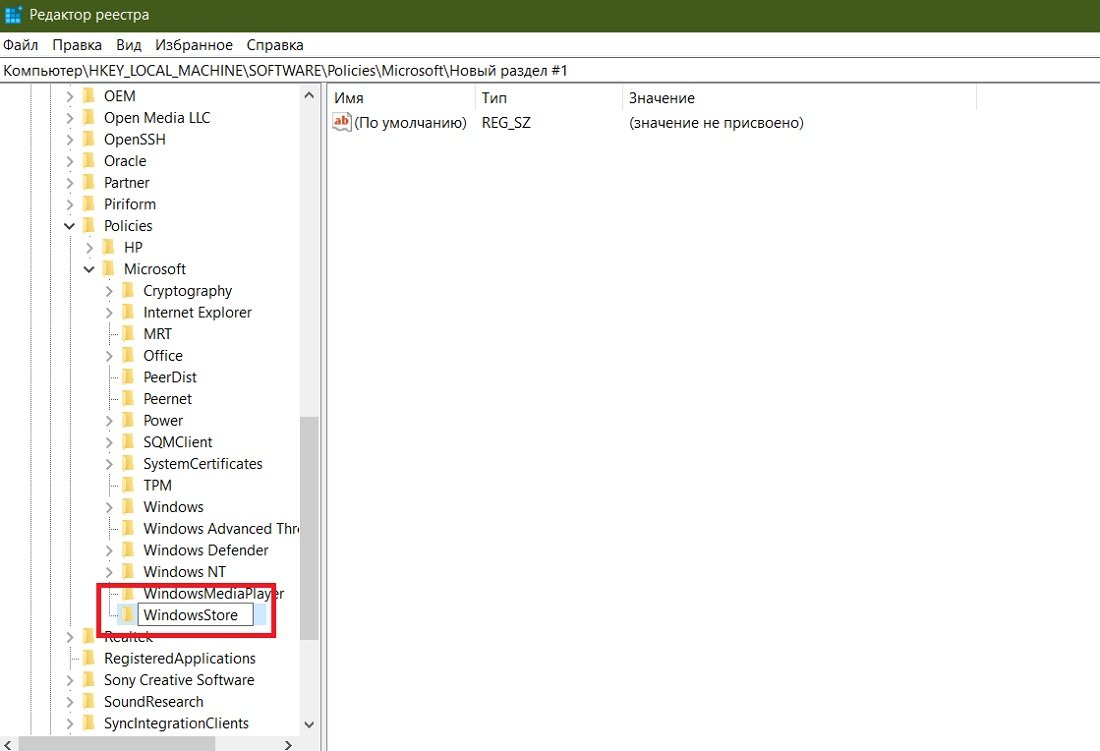1100x751 pixels.
Task: Expand the HP tree node
Action: pyautogui.click(x=89, y=247)
